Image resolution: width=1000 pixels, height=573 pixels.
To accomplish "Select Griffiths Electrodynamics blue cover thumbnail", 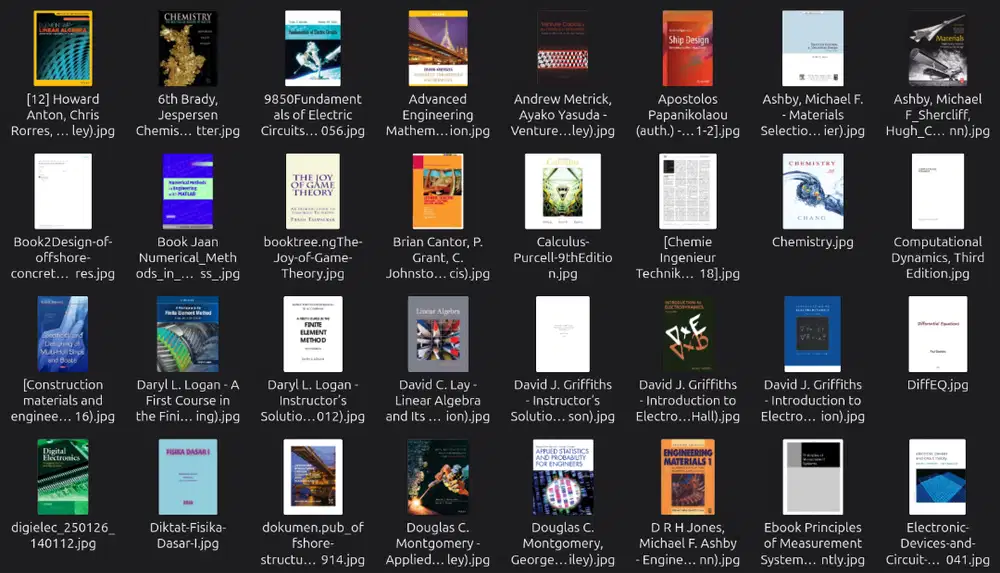I will point(812,334).
